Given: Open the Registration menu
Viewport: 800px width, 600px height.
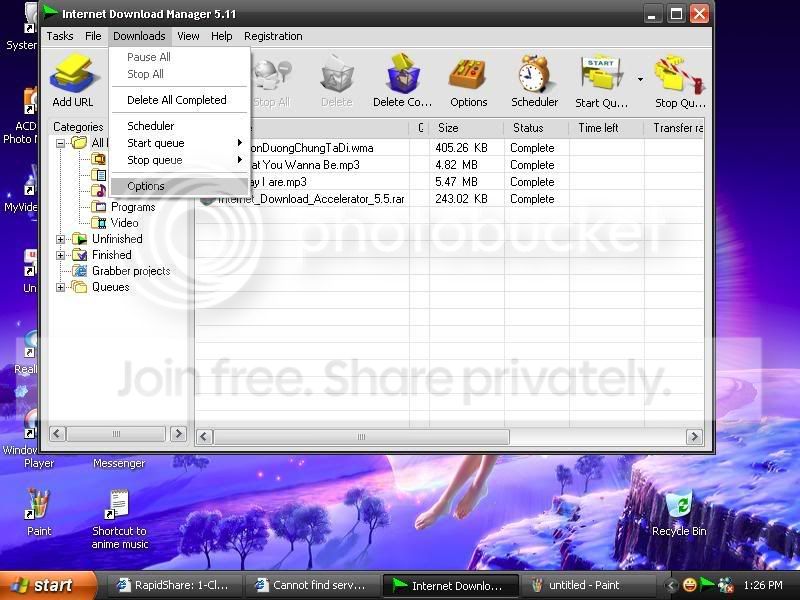Looking at the screenshot, I should tap(273, 36).
